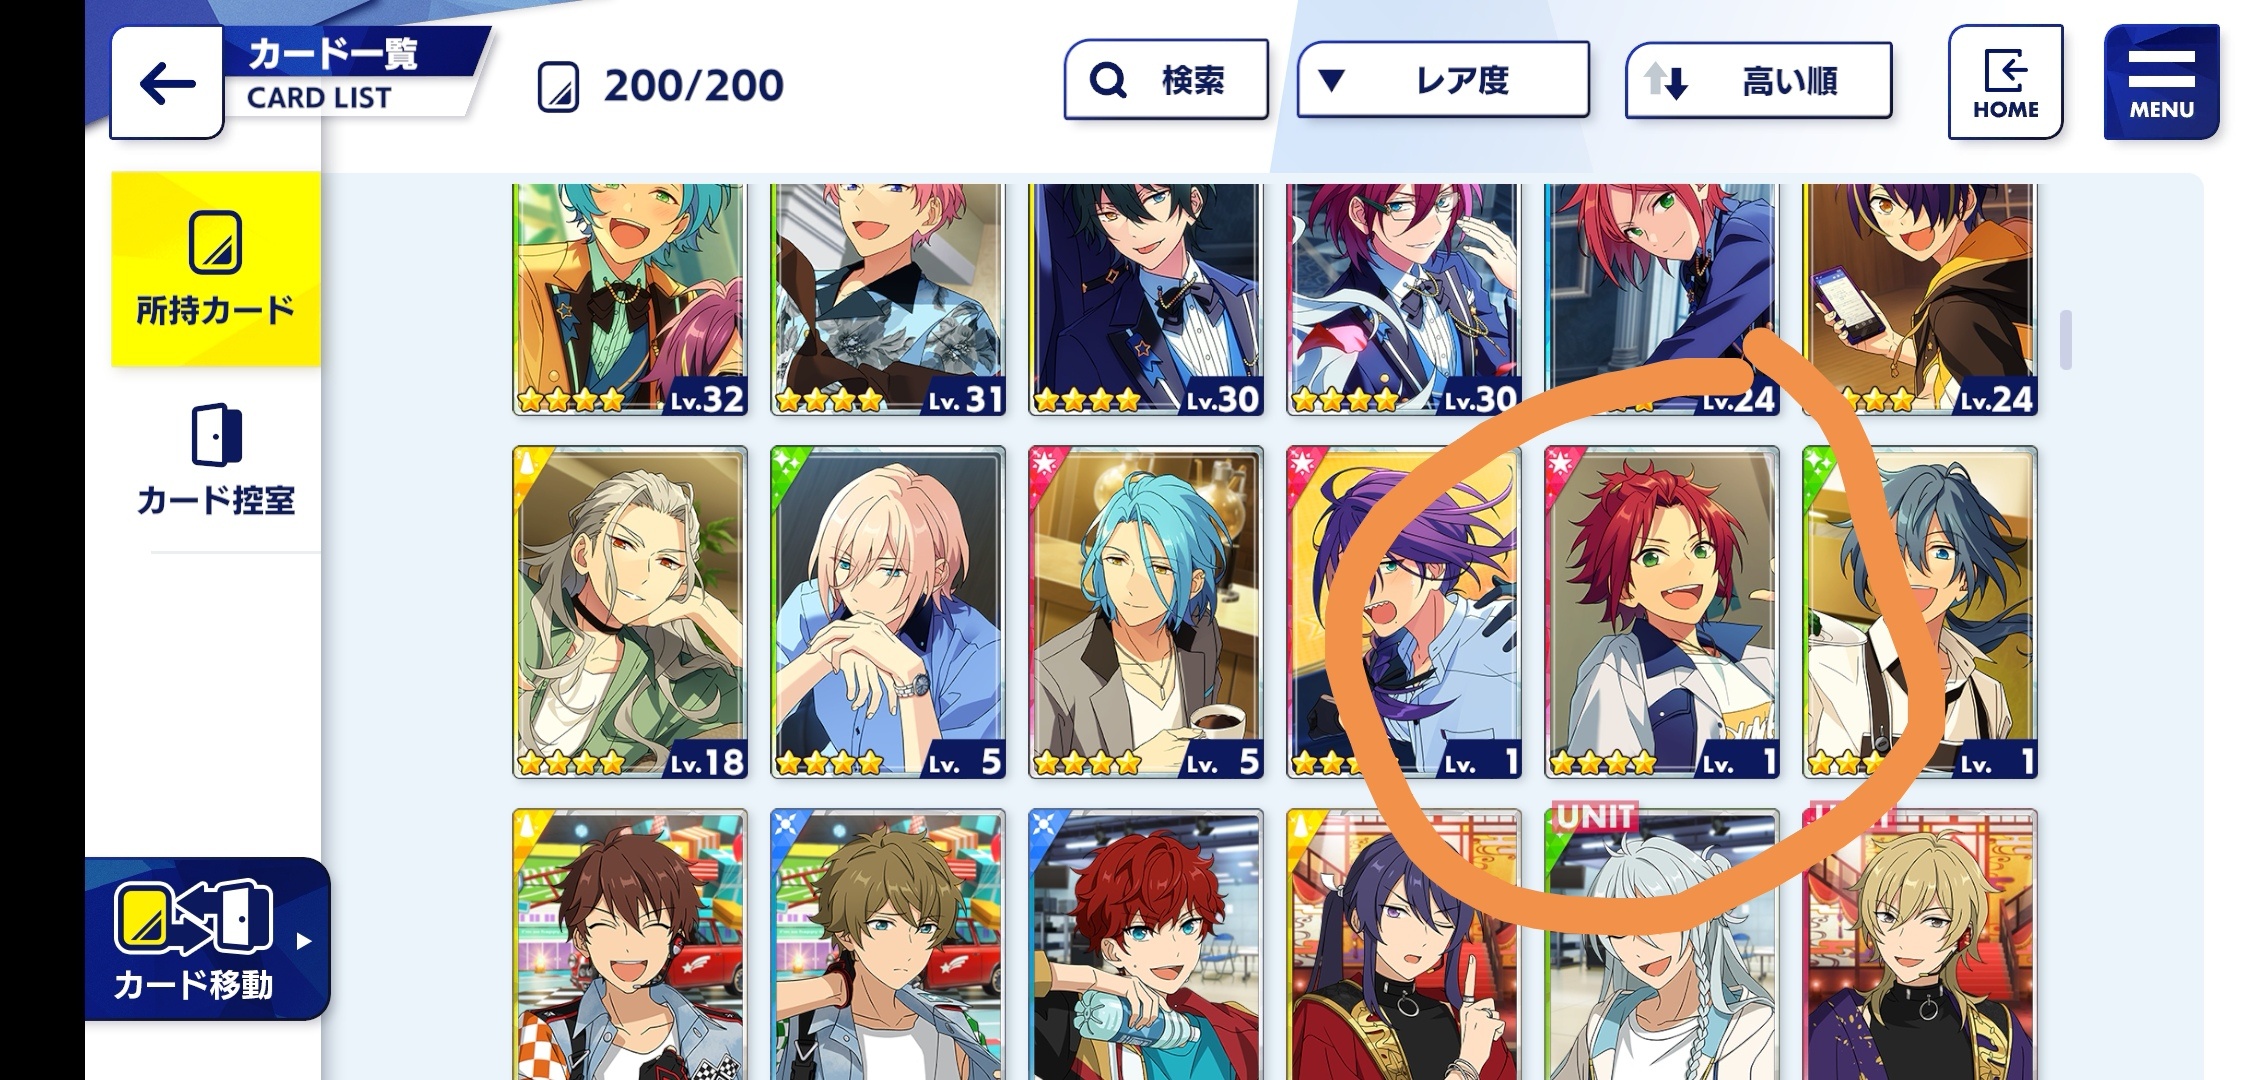The image size is (2244, 1080).
Task: Open the purple-haired card at Lv.1
Action: pos(1404,612)
